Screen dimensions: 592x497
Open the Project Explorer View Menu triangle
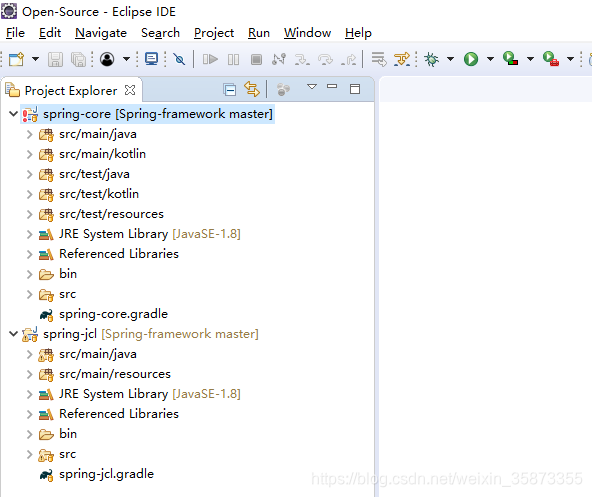312,86
